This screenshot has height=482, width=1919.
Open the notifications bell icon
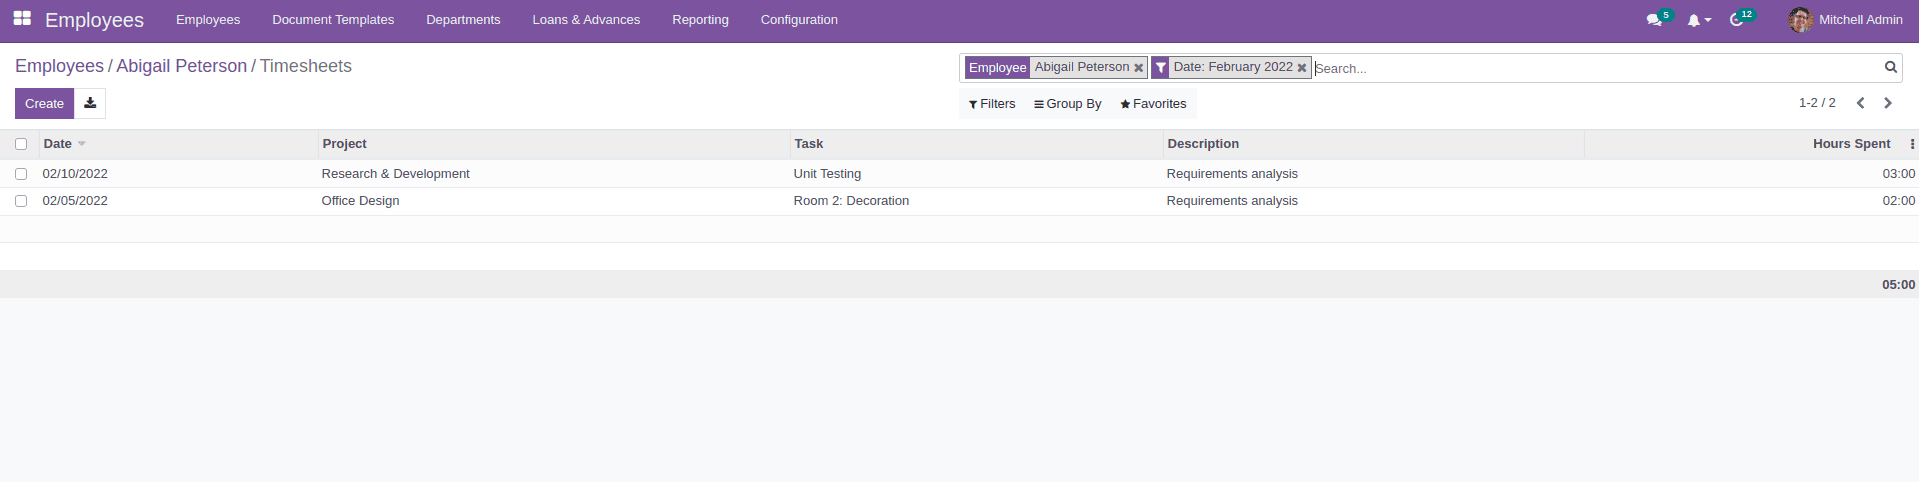click(1694, 20)
